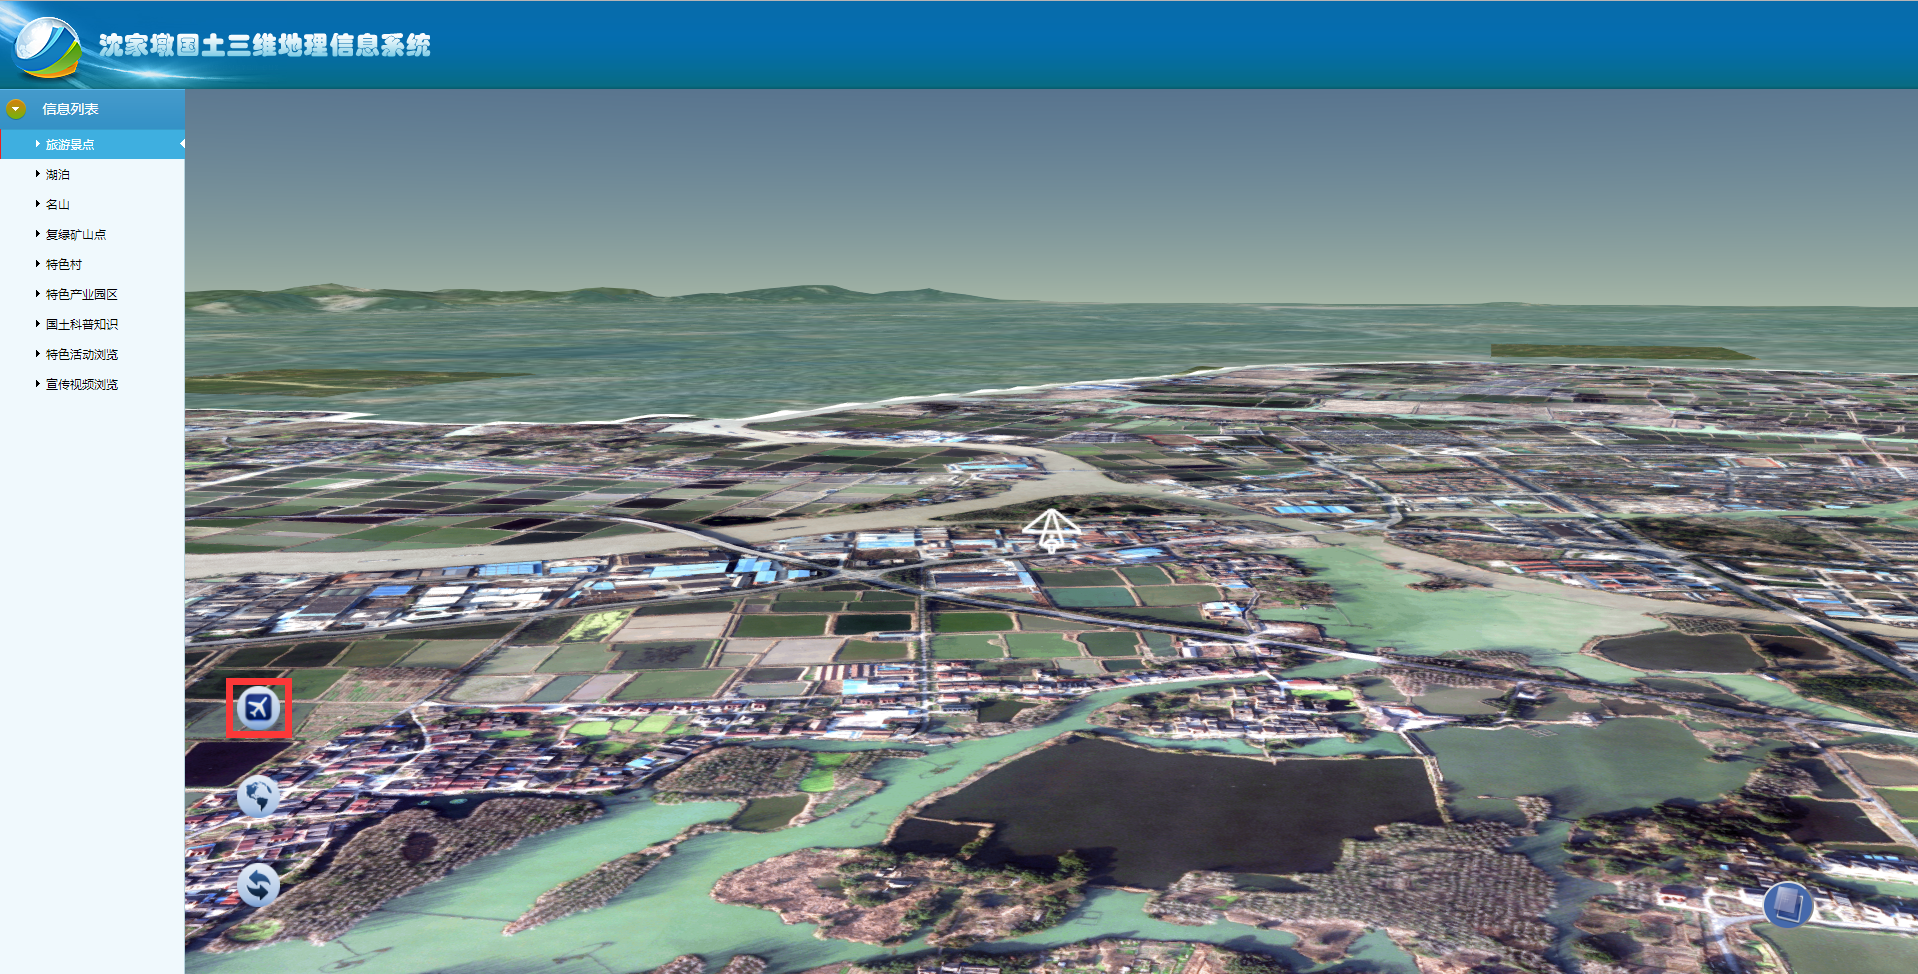This screenshot has height=974, width=1918.
Task: Open the blue book icon on the map
Action: (x=1788, y=905)
